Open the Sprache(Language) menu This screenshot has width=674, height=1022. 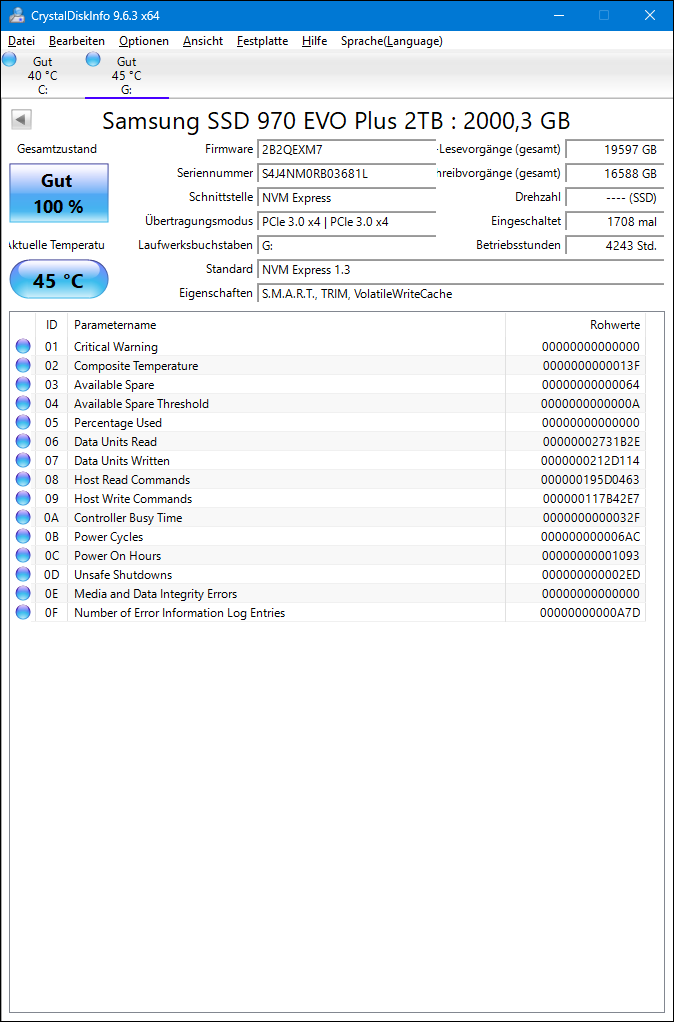pyautogui.click(x=392, y=41)
